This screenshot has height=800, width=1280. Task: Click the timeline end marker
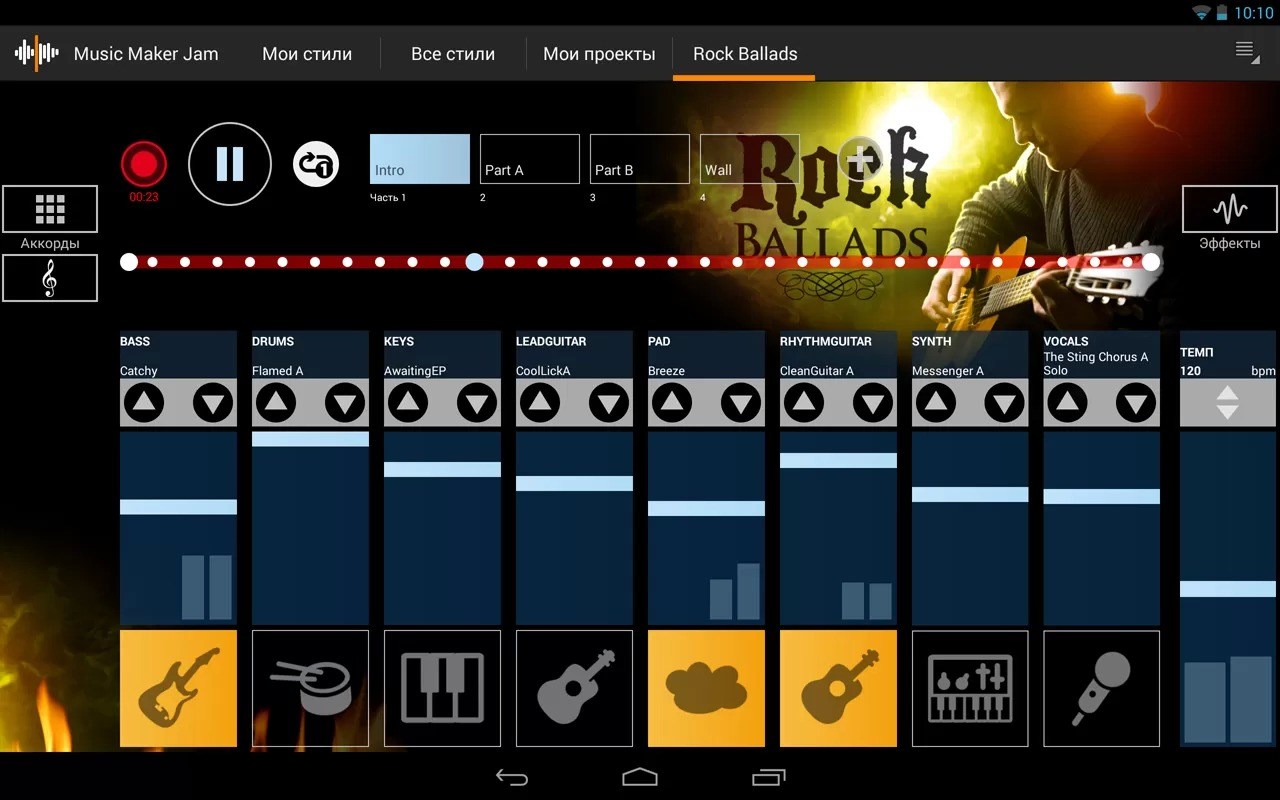(x=1151, y=262)
